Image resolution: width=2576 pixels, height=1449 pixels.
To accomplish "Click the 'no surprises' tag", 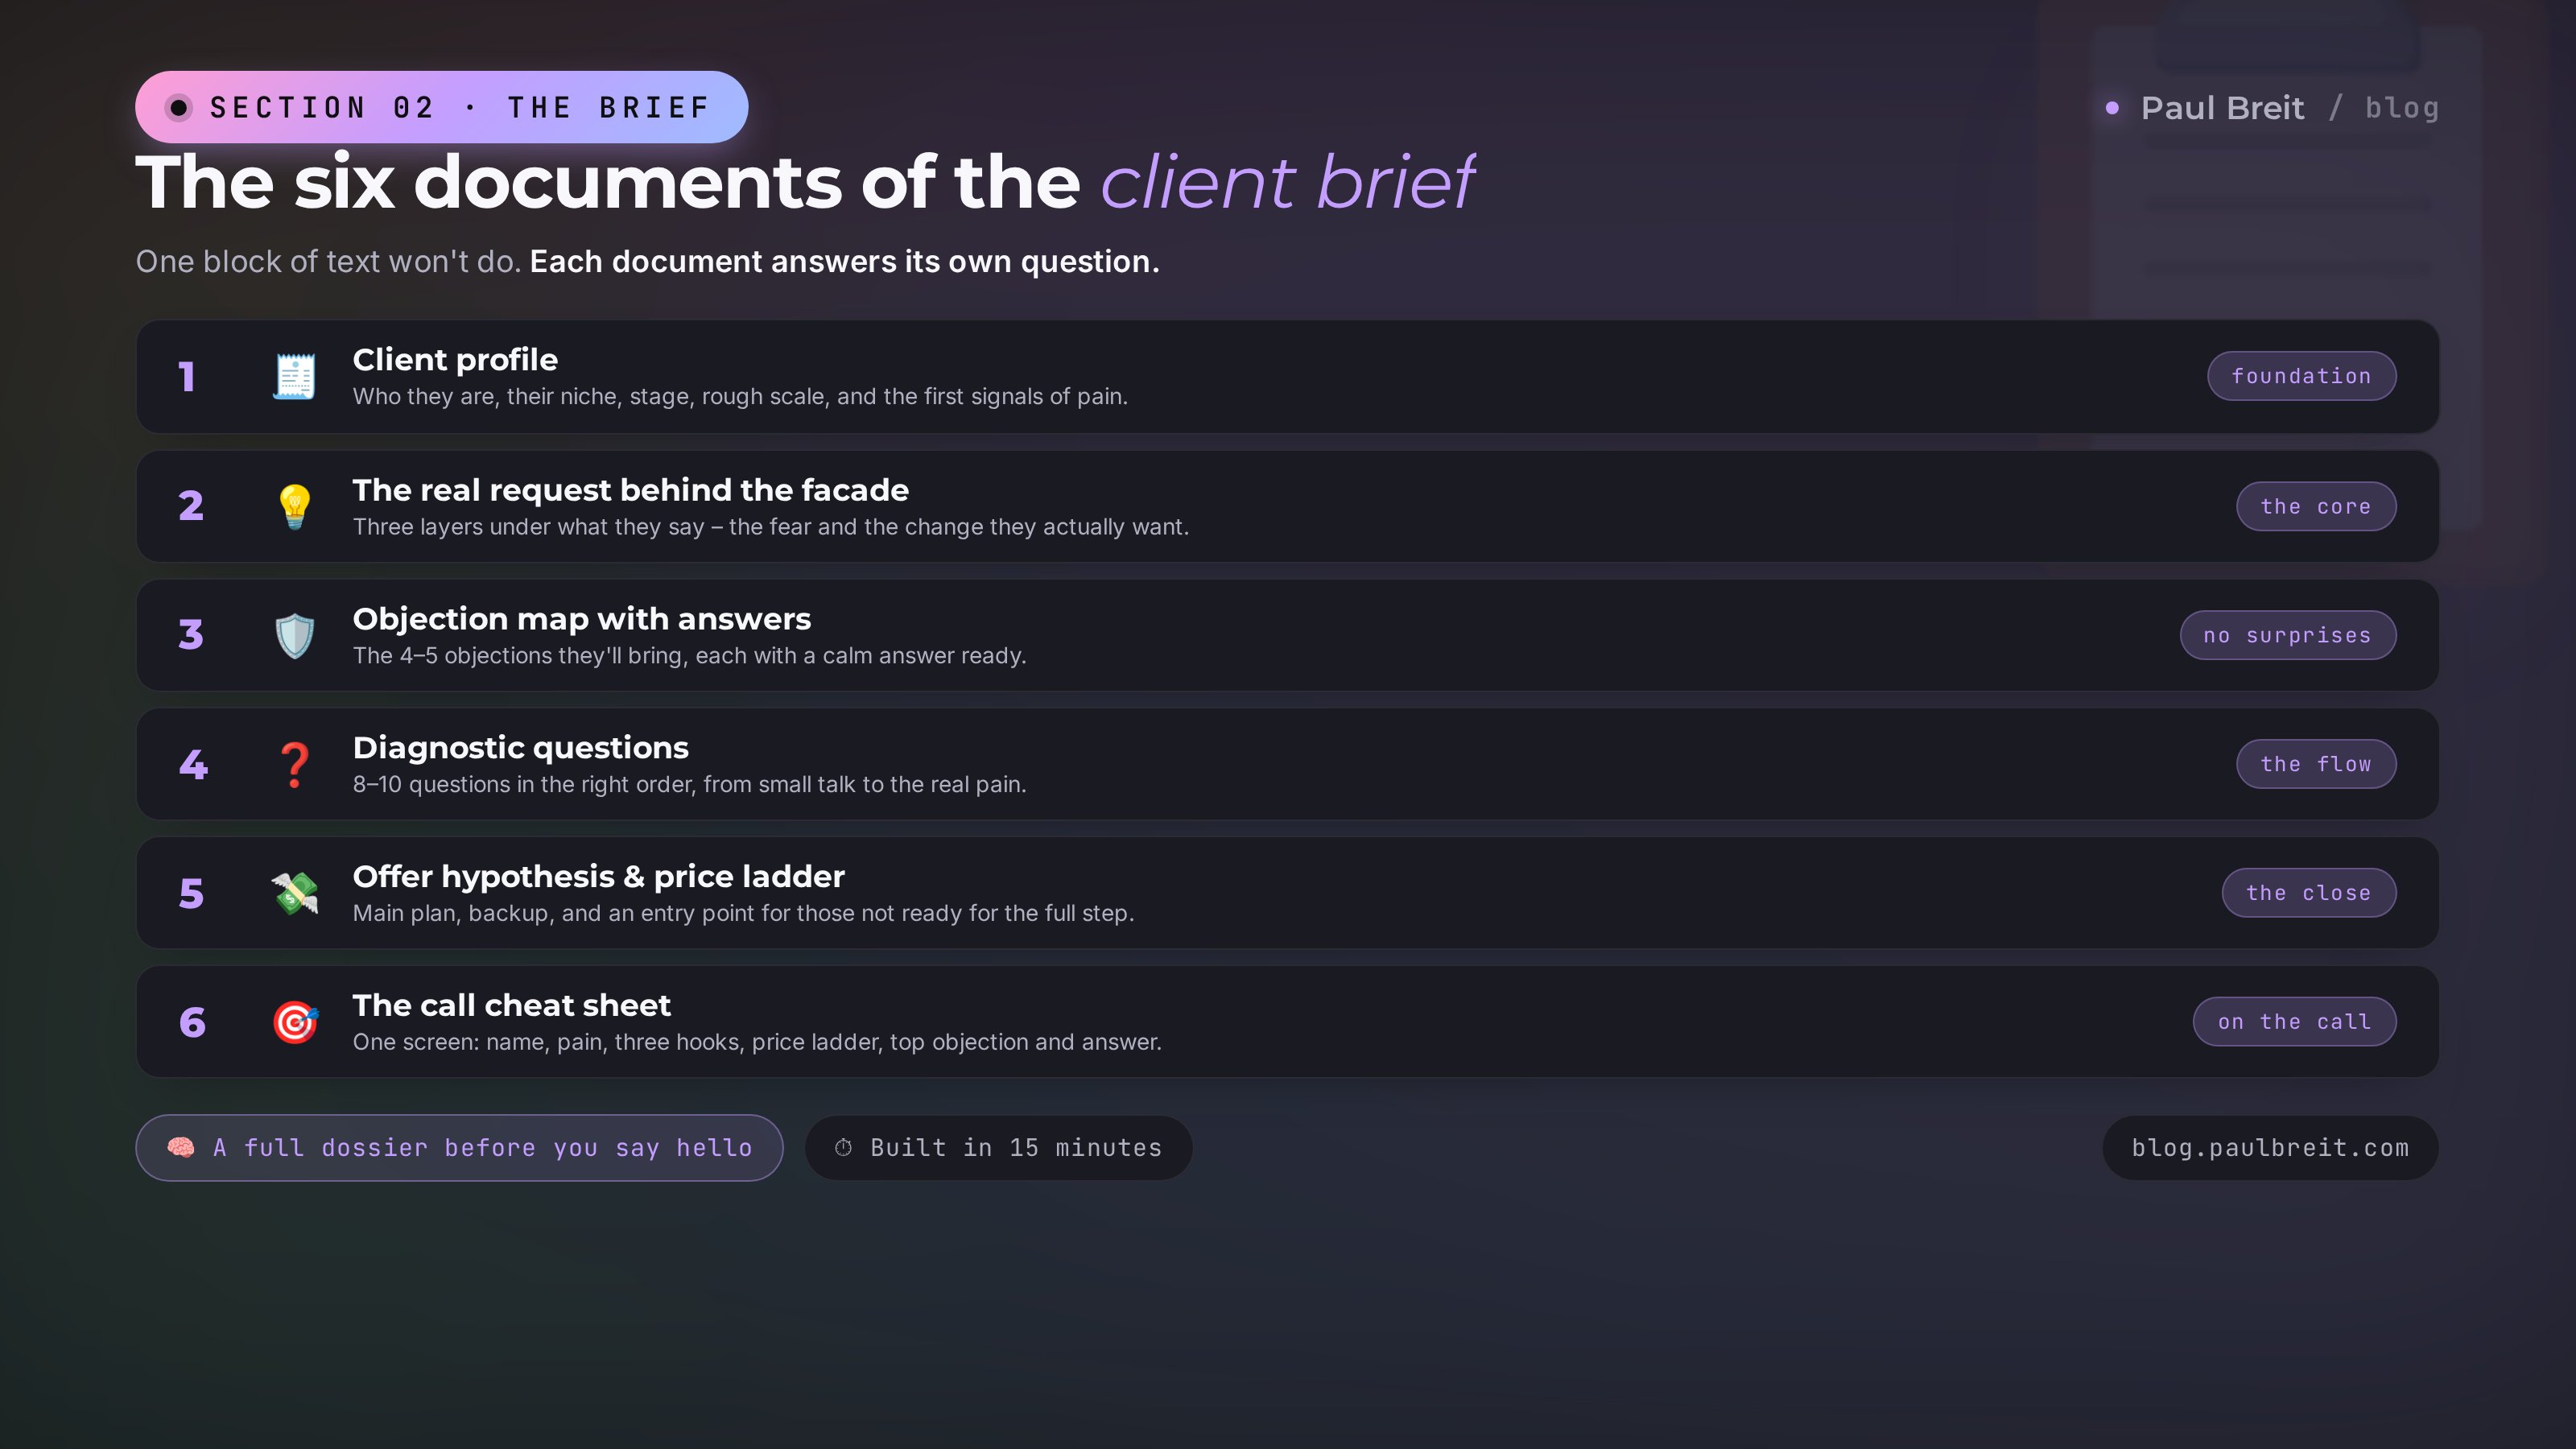I will tap(2287, 635).
